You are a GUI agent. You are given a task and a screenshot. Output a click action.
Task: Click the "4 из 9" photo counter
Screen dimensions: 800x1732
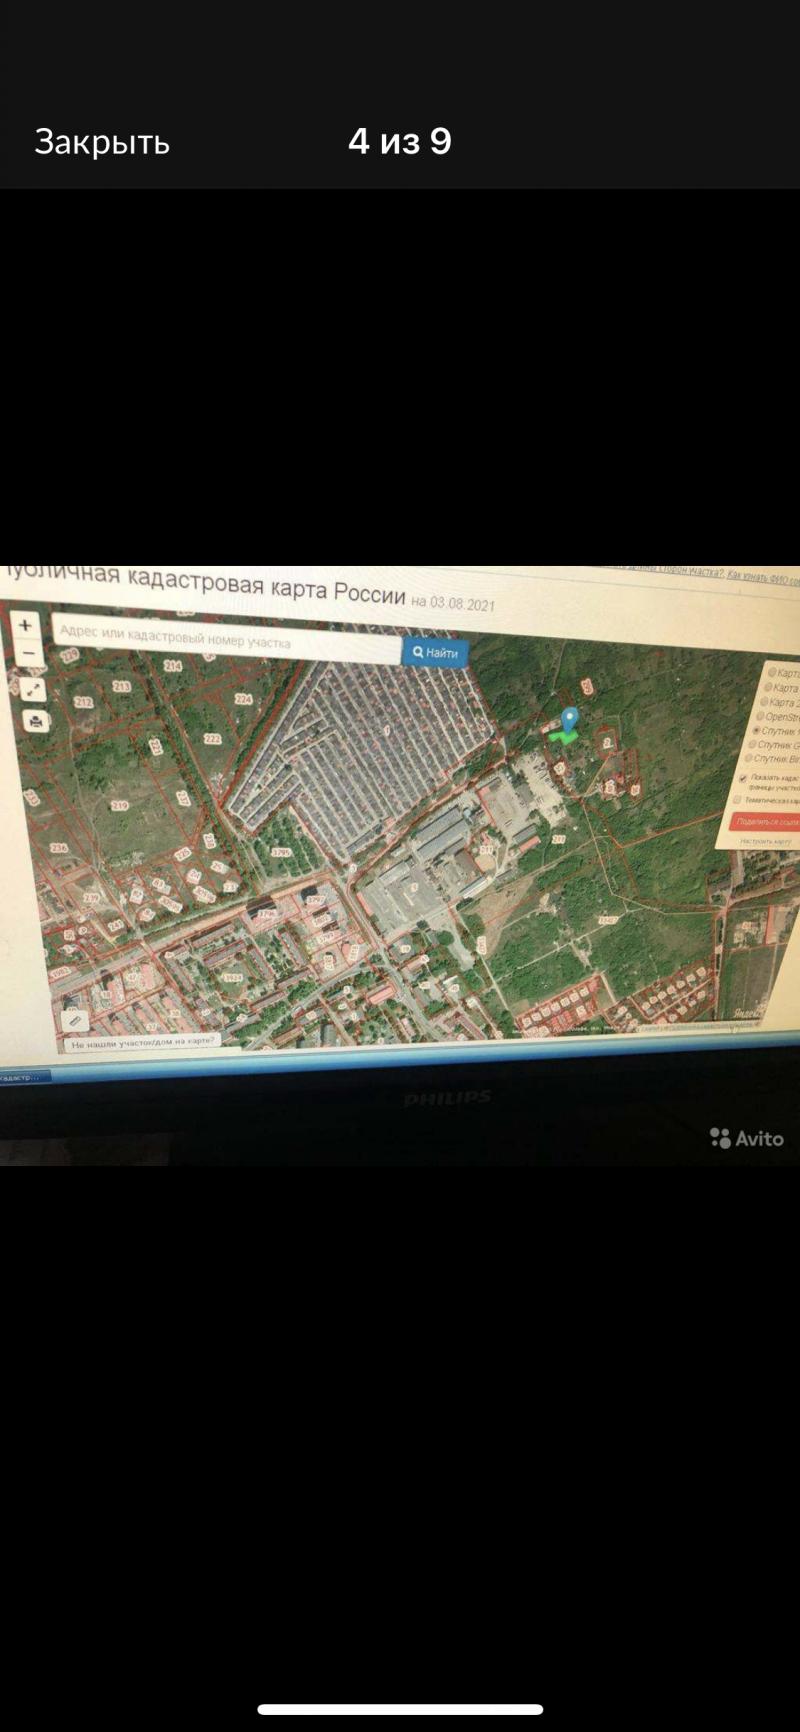(400, 141)
